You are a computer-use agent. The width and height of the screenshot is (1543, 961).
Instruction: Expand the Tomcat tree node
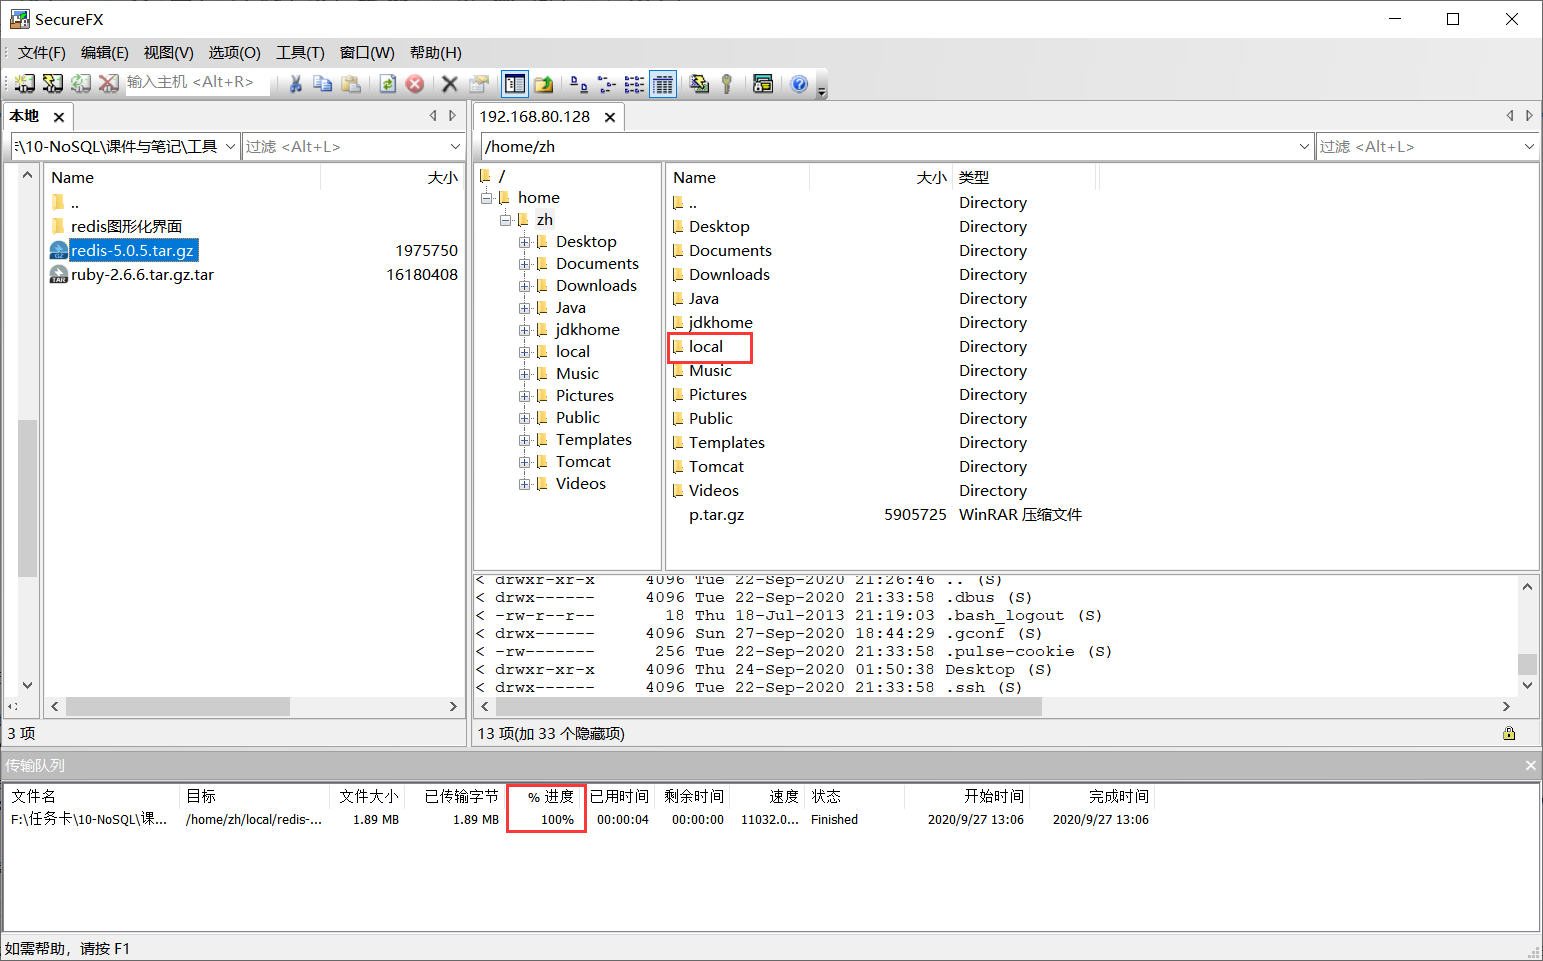(x=524, y=462)
